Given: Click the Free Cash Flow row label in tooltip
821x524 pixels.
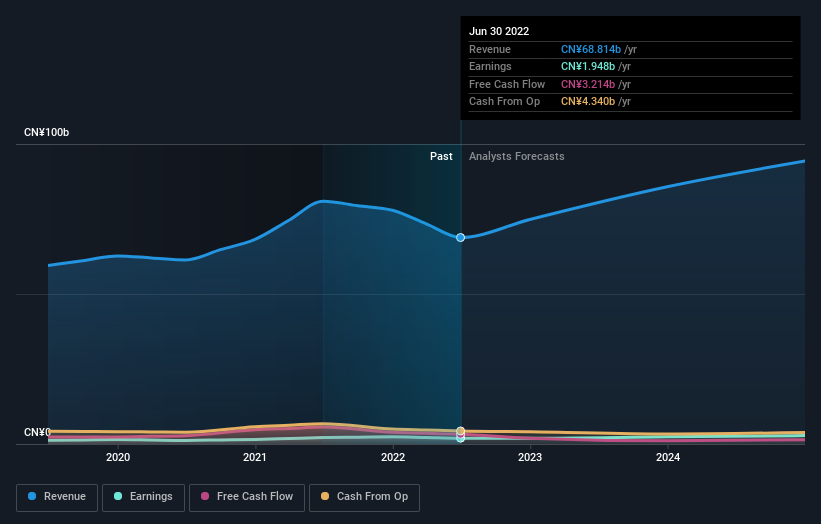Looking at the screenshot, I should pos(507,84).
